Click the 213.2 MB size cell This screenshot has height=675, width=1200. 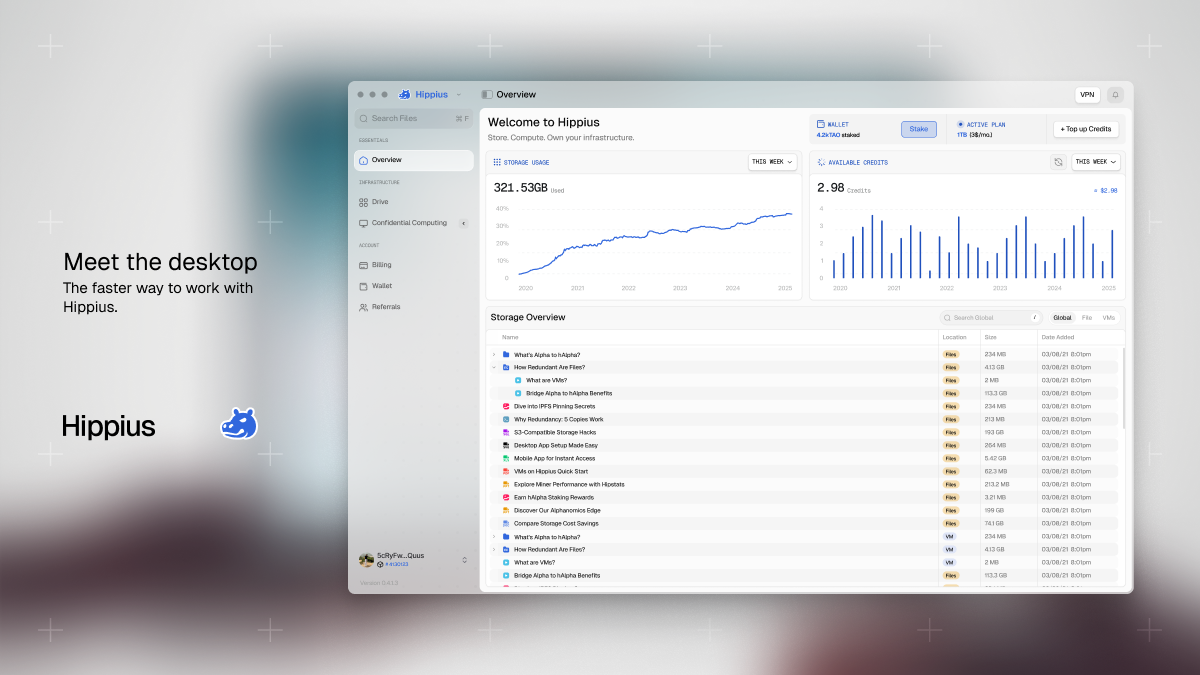997,484
